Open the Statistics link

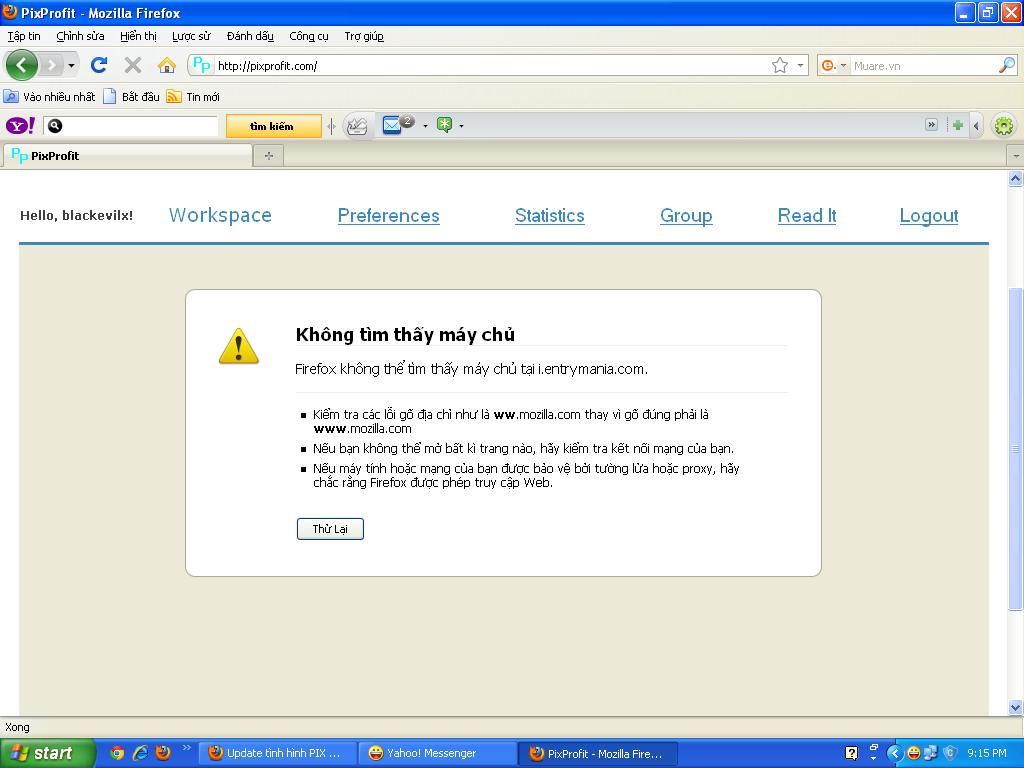point(549,215)
